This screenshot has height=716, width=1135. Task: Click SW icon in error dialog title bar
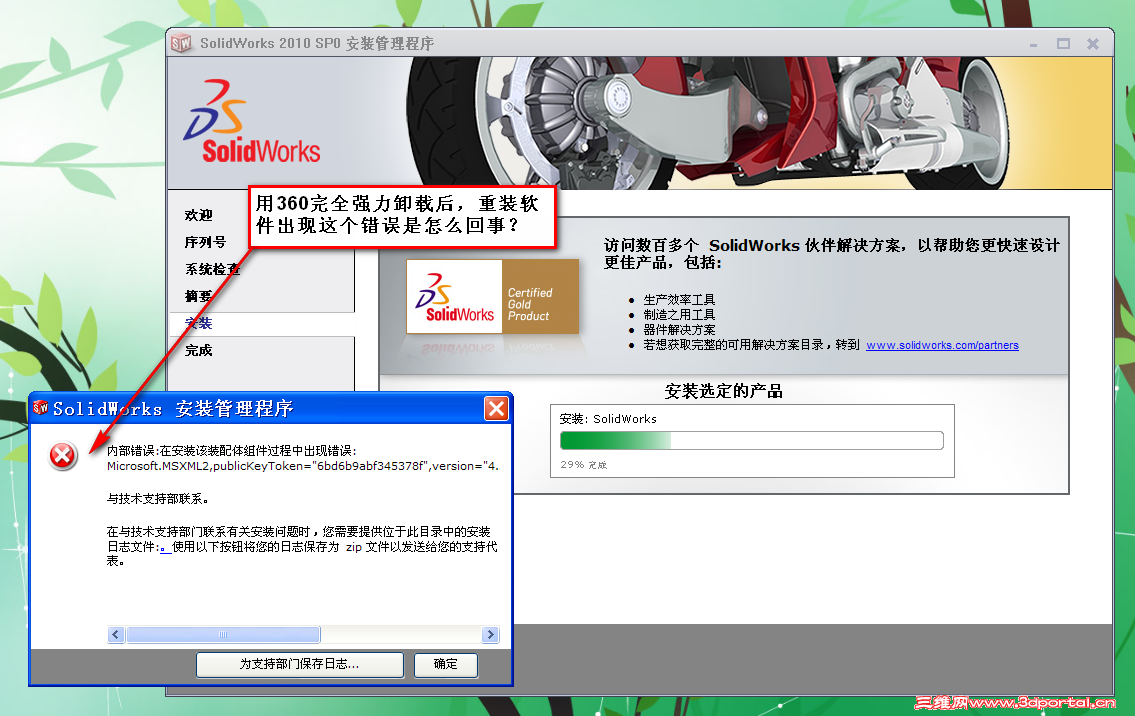pyautogui.click(x=41, y=408)
